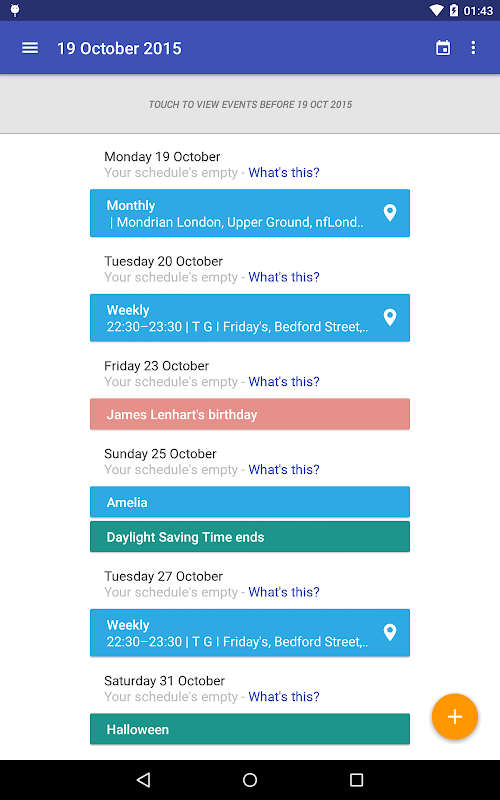The width and height of the screenshot is (500, 800).
Task: Select the 19 October 2015 title
Action: (119, 48)
